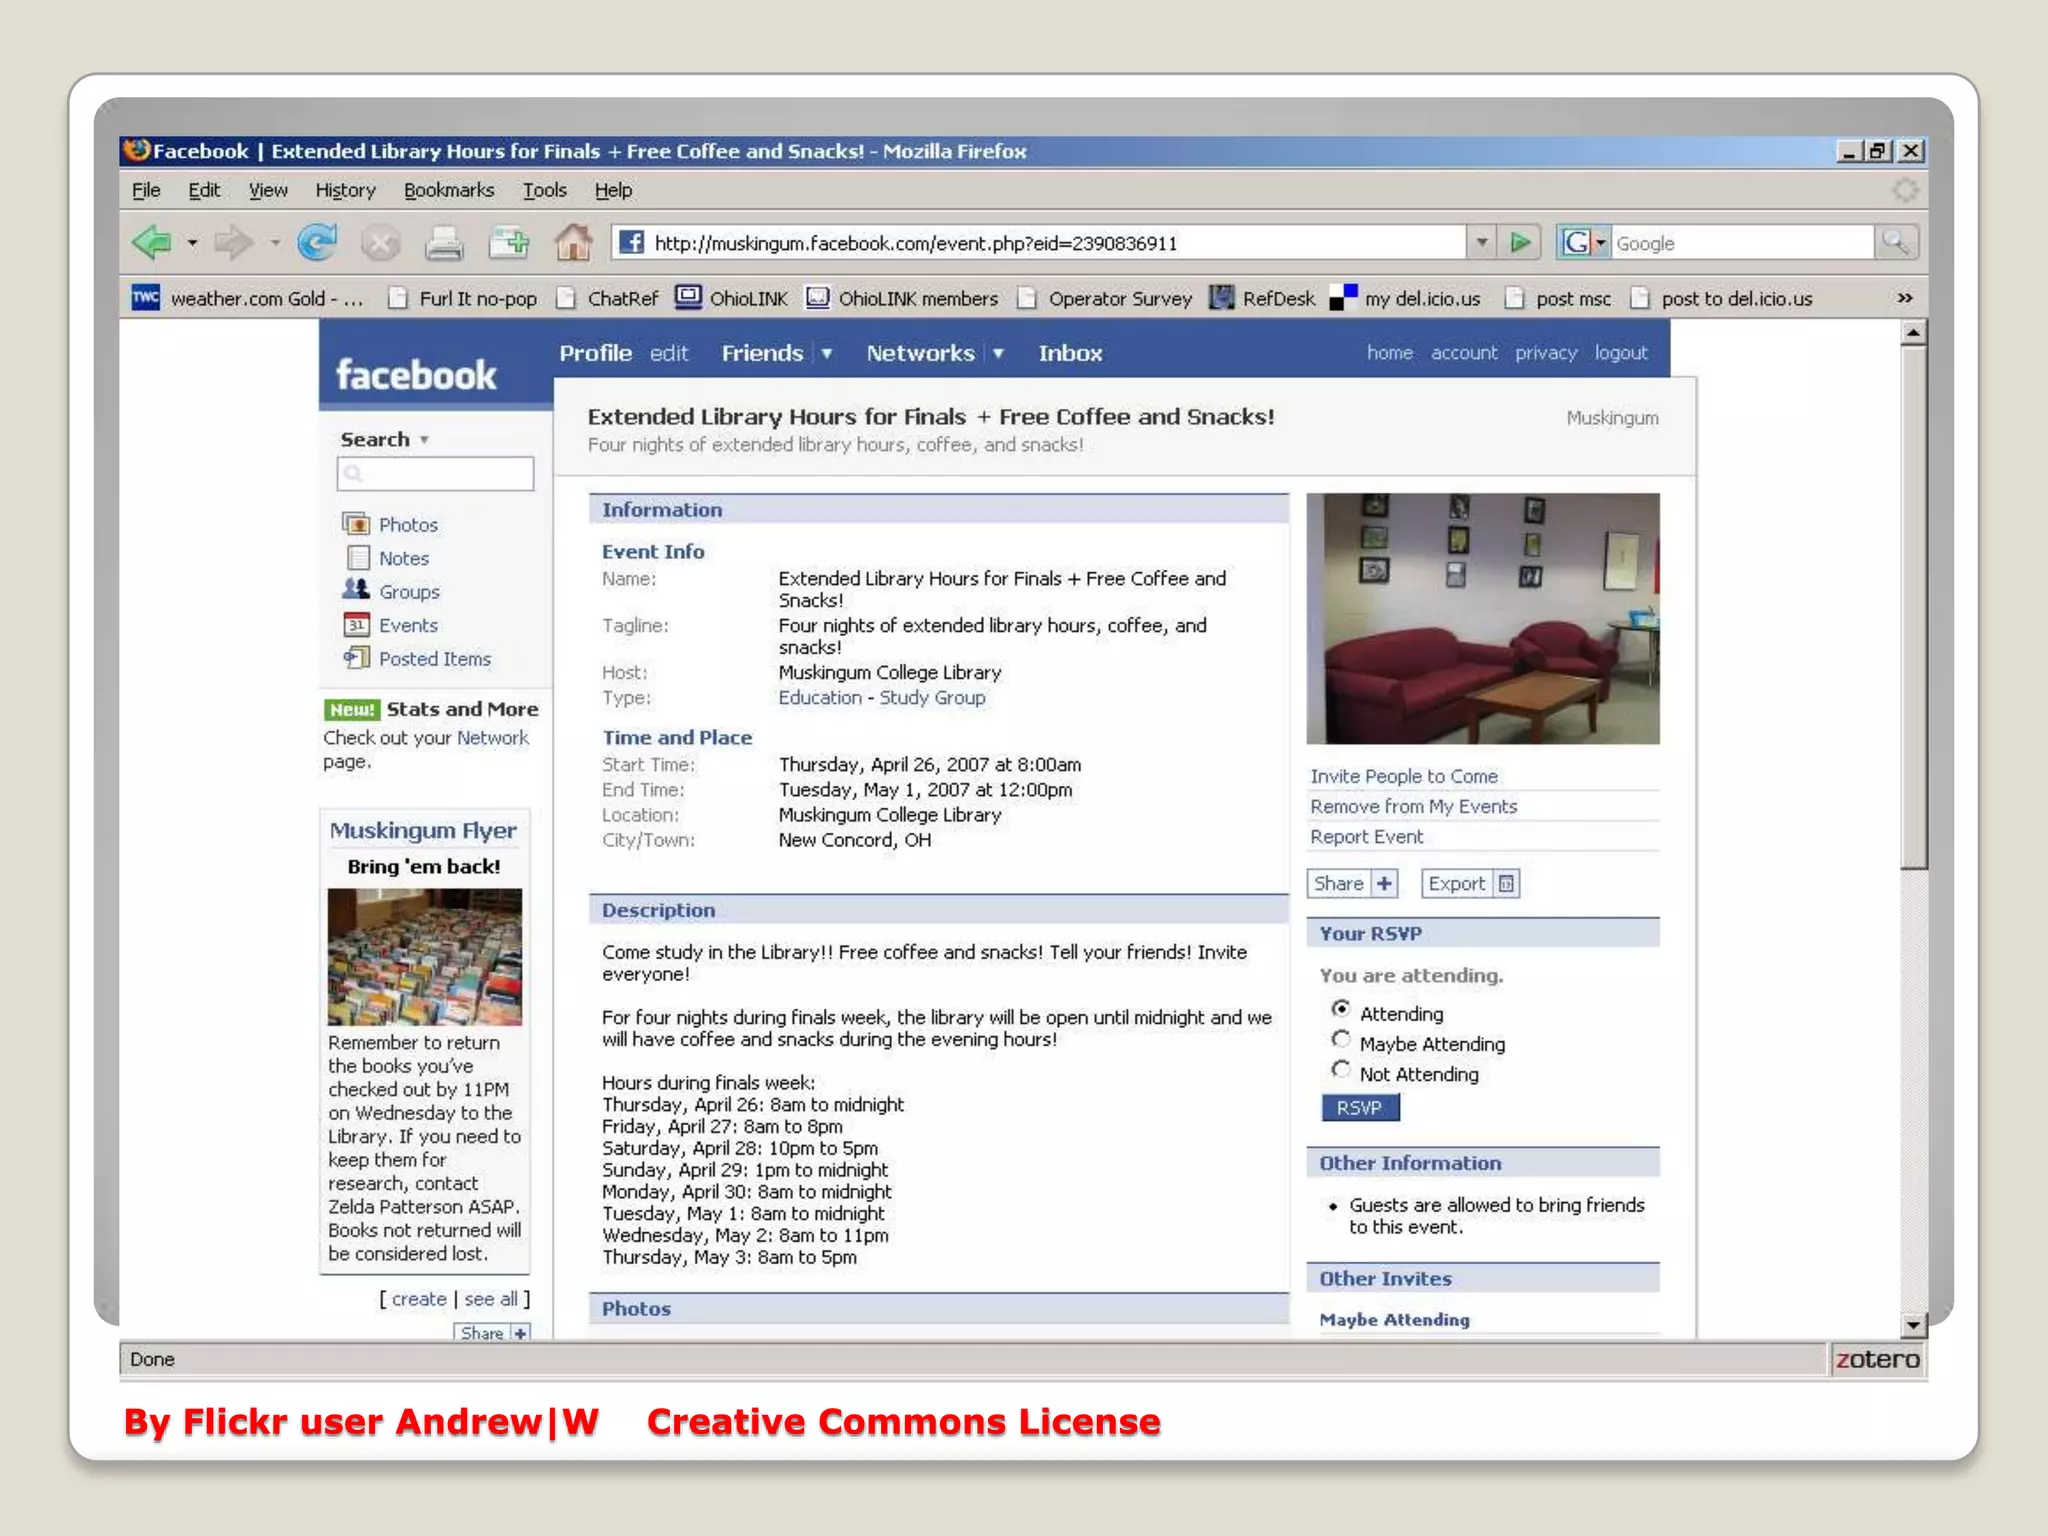
Task: Select the Attending radio button
Action: click(1341, 1008)
